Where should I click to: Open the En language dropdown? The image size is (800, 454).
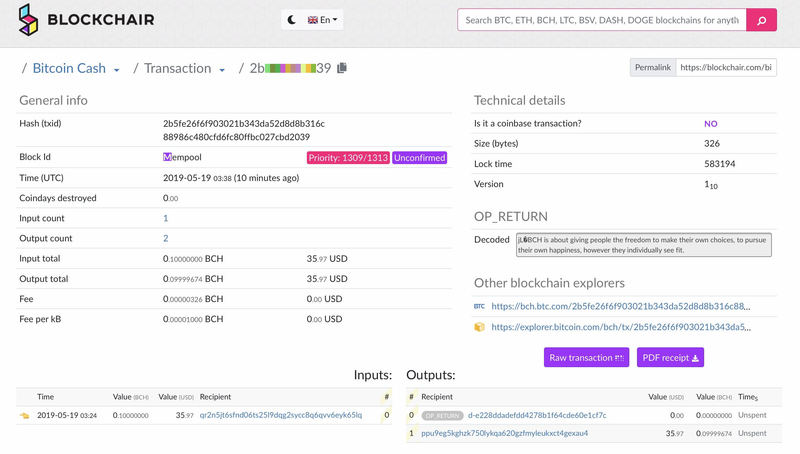322,20
